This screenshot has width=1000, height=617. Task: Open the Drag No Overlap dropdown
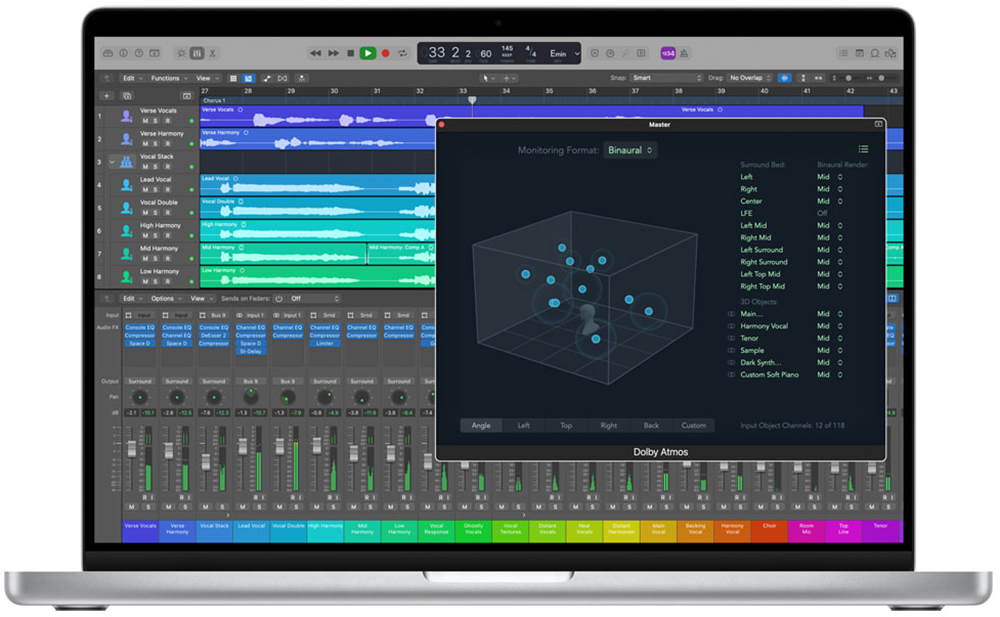[750, 78]
